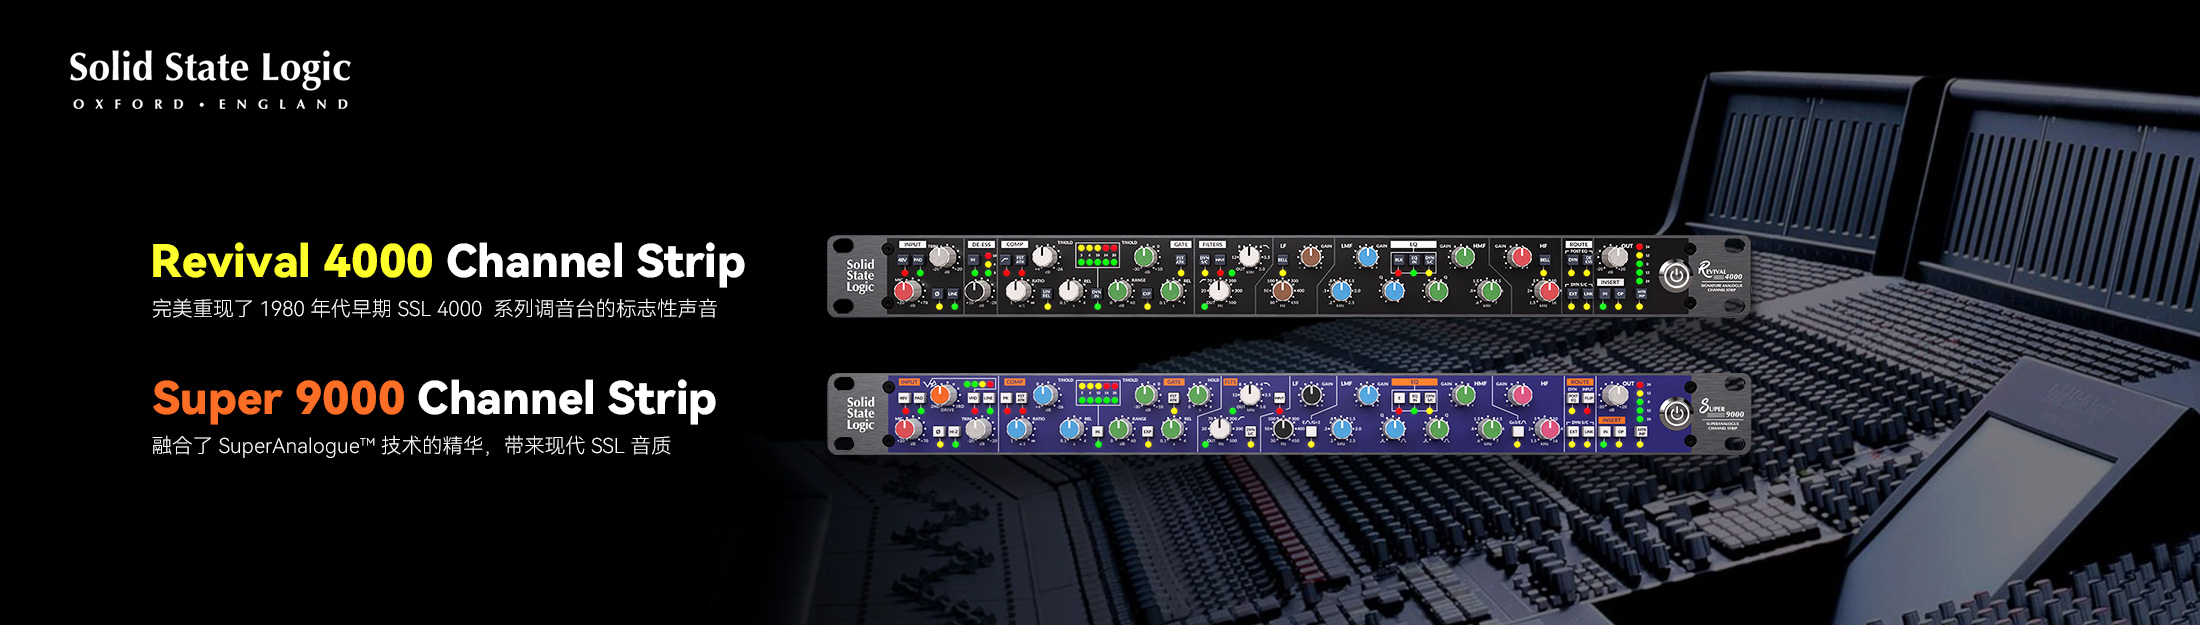This screenshot has width=2200, height=625.
Task: Open the Super 9000 Channel Strip heading
Action: (x=434, y=399)
